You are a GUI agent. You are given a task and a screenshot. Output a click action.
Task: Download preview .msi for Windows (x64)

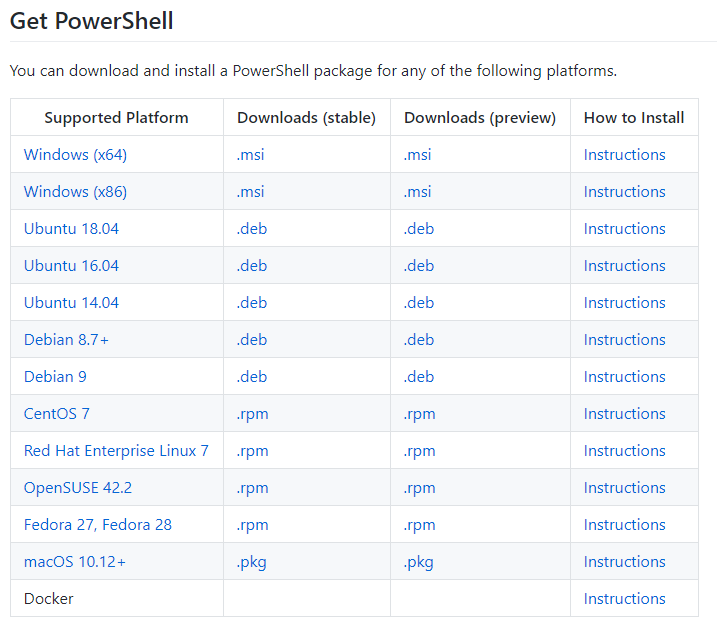417,155
